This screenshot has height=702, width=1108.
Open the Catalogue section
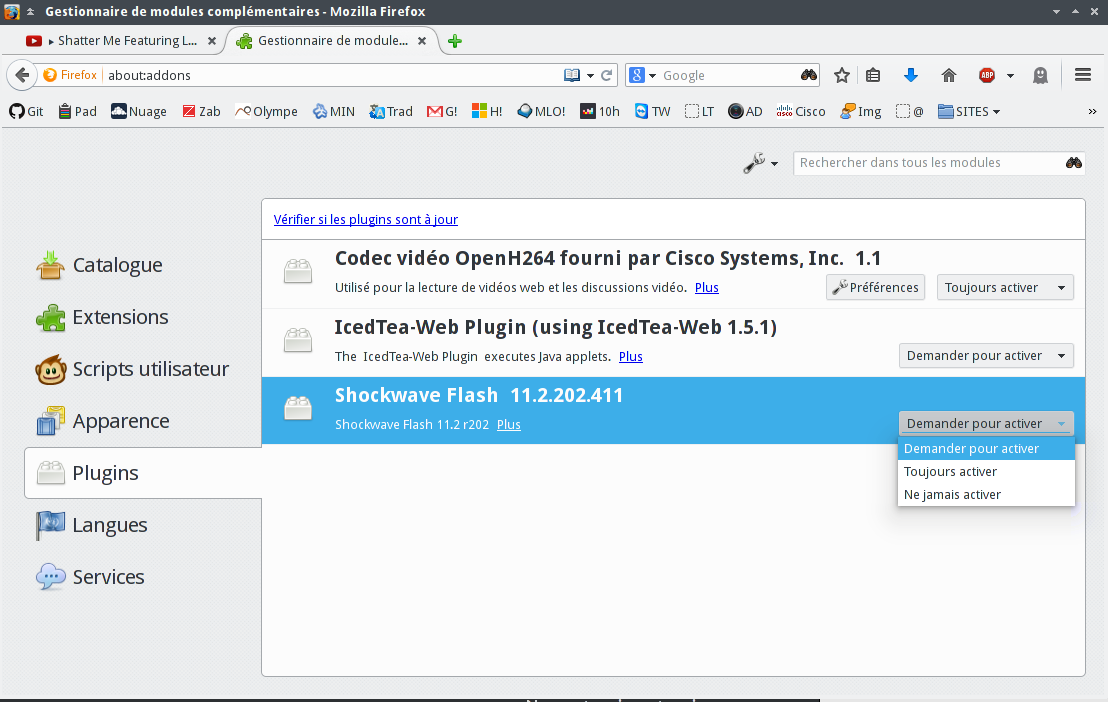(100, 265)
